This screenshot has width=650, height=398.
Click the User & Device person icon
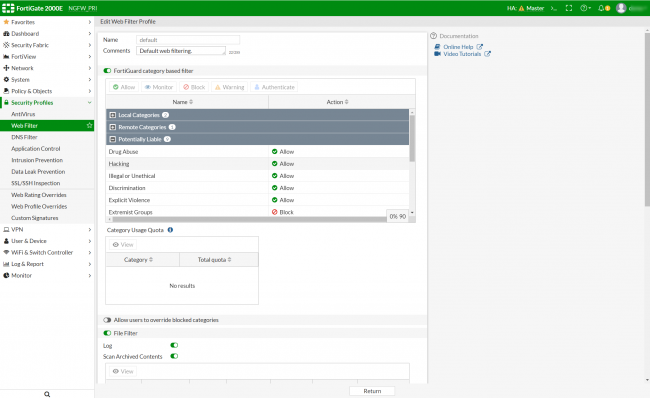pyautogui.click(x=6, y=241)
